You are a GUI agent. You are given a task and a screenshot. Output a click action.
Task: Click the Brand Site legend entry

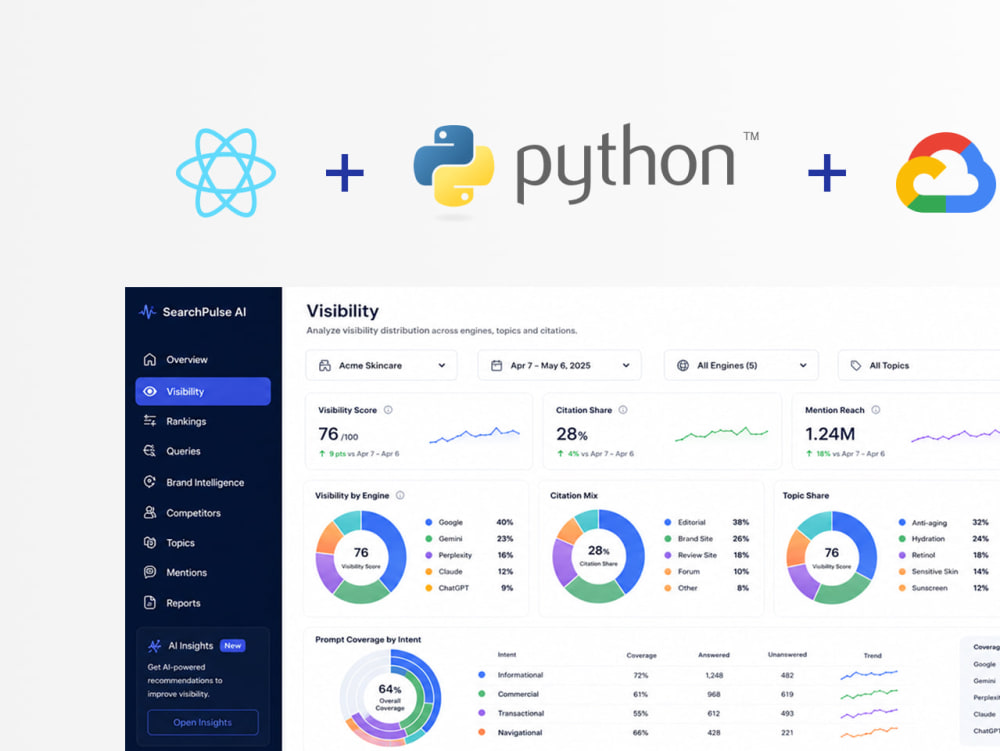707,539
